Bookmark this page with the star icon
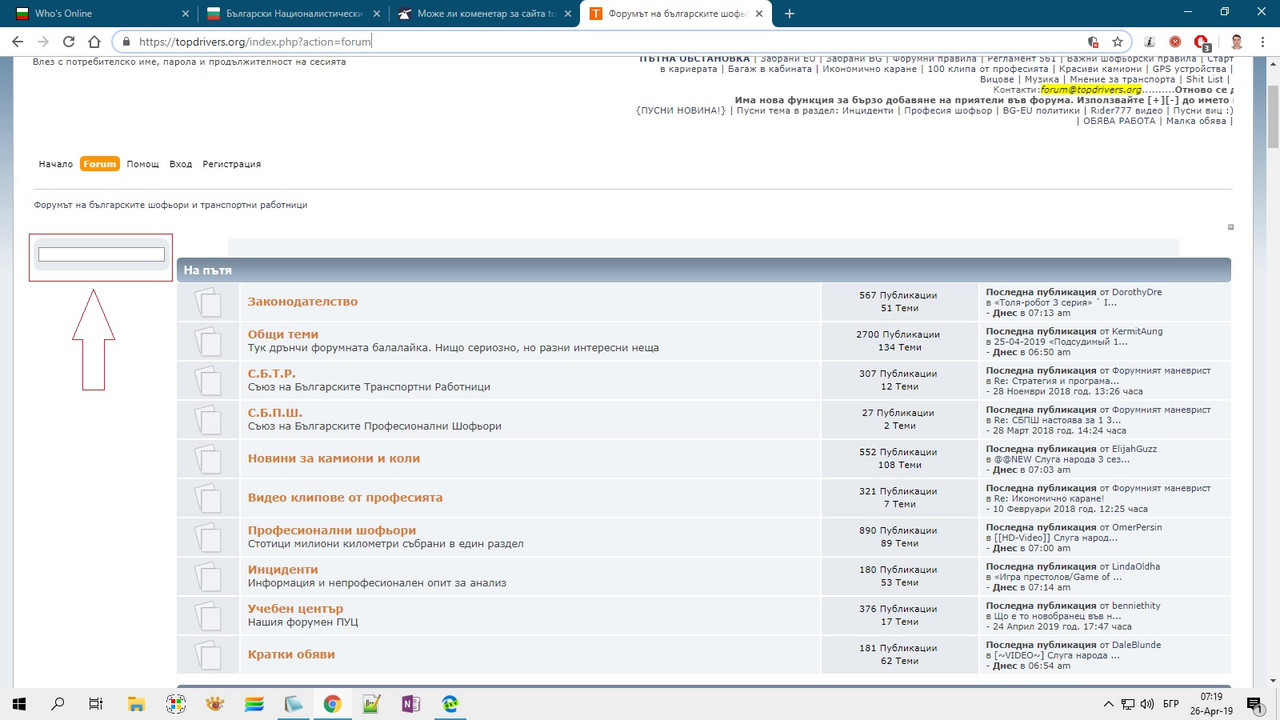This screenshot has height=720, width=1280. coord(1118,42)
